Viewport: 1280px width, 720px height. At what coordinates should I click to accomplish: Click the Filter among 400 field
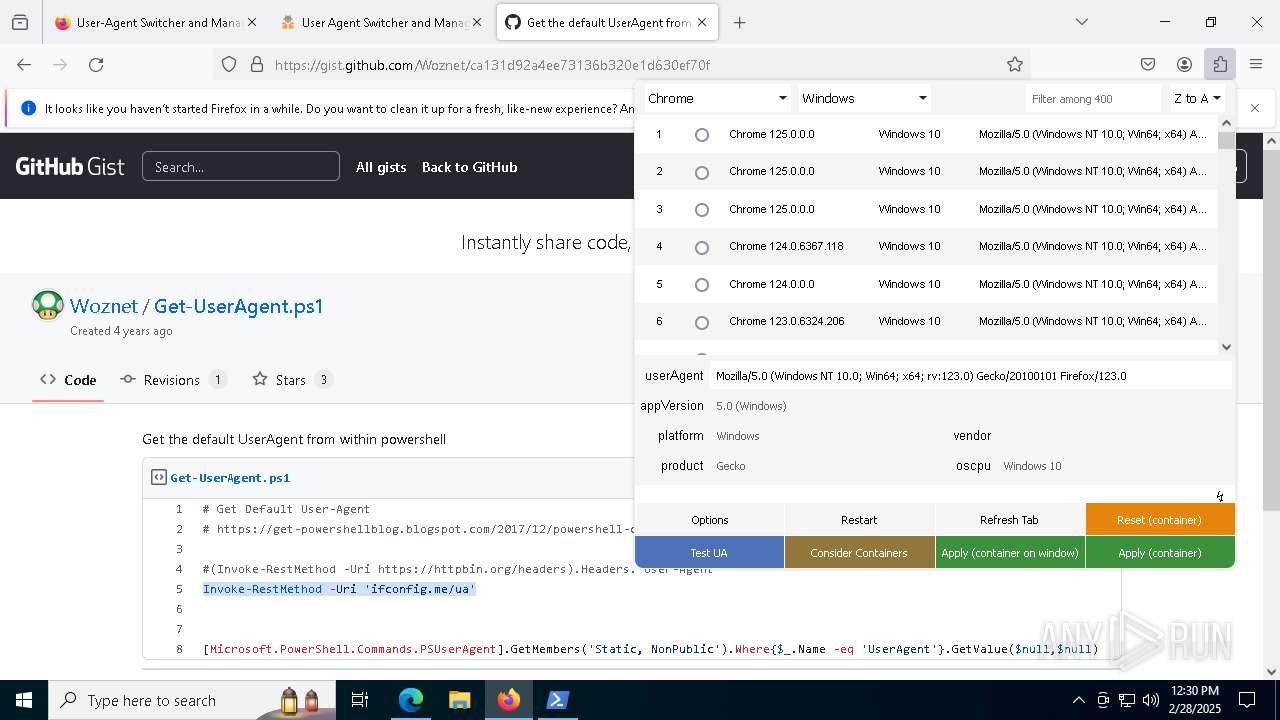pyautogui.click(x=1094, y=98)
